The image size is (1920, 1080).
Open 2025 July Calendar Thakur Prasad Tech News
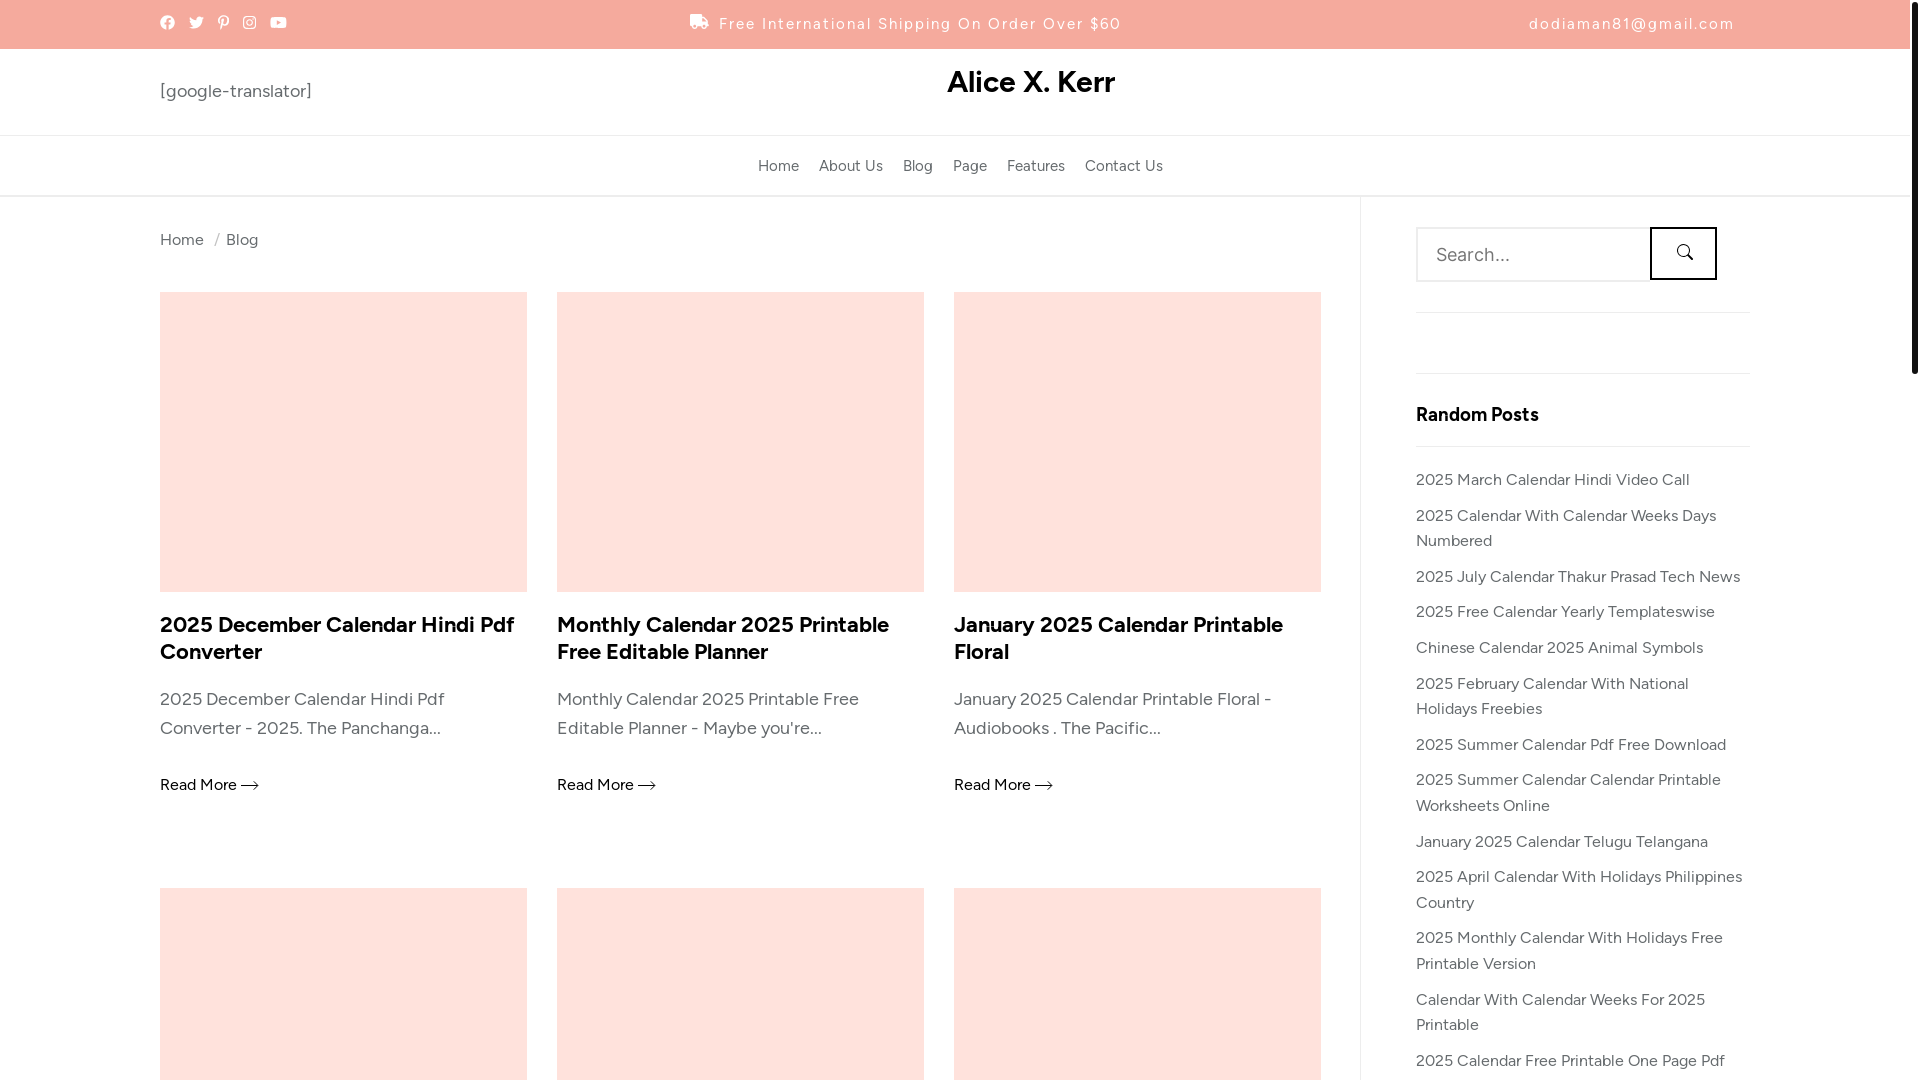1578,577
